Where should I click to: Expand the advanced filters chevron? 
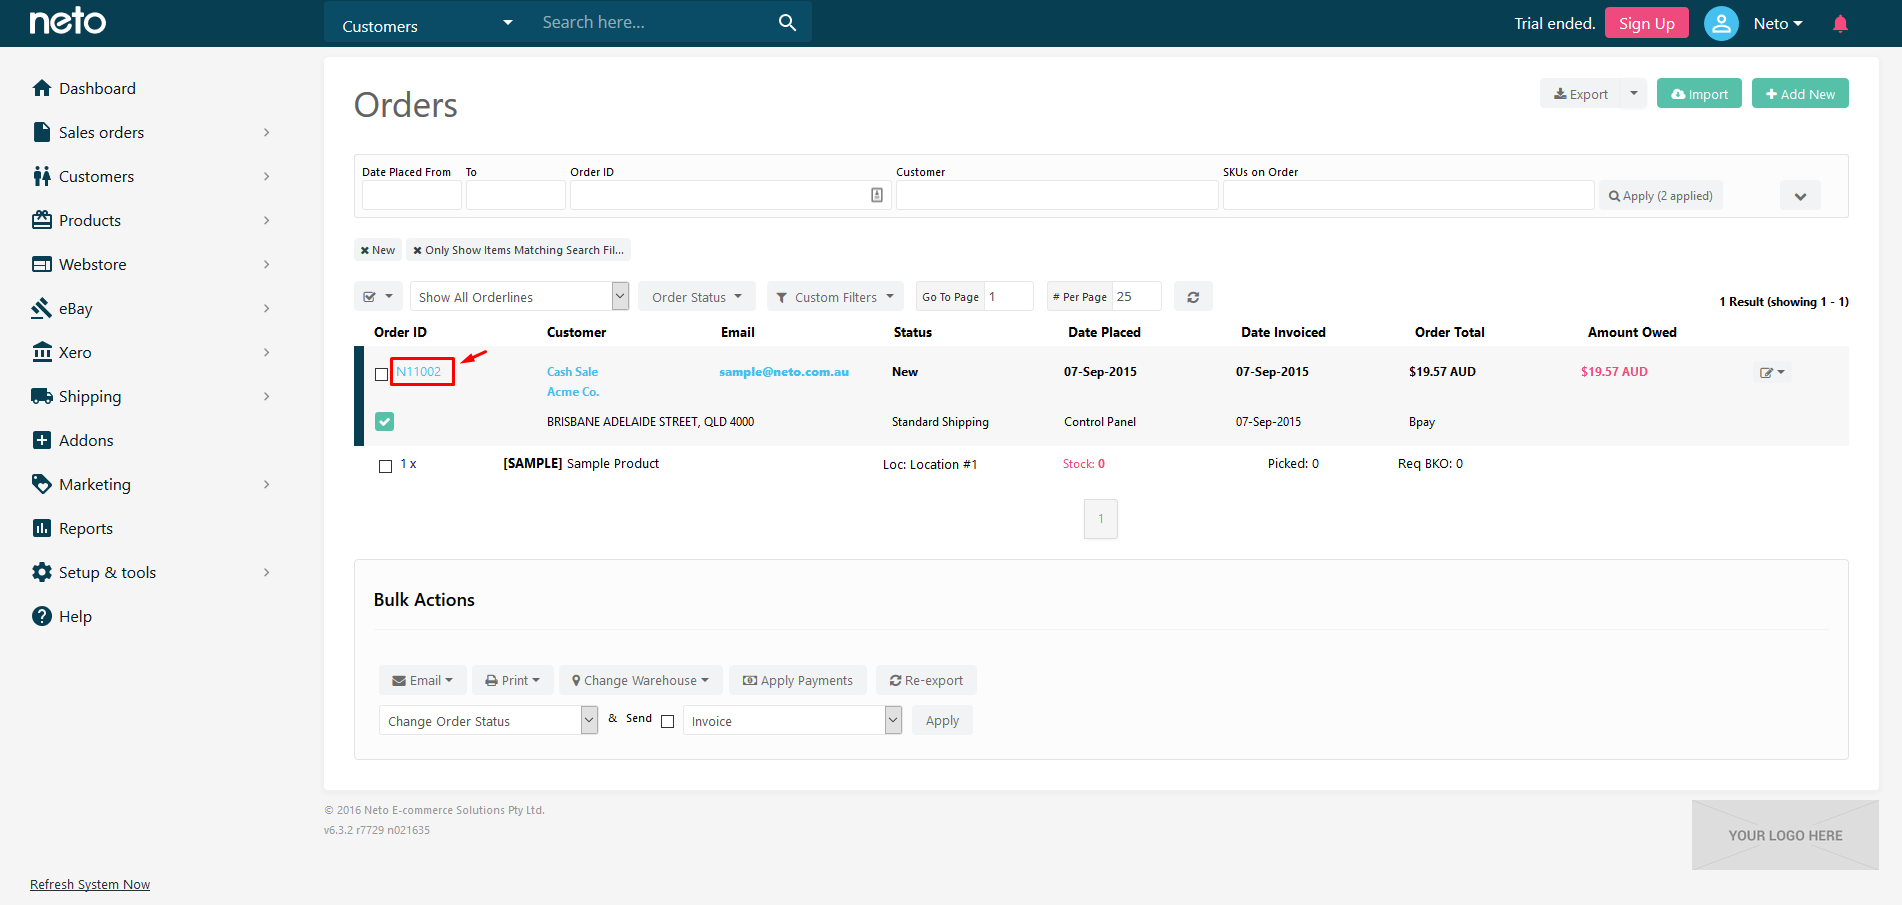[x=1800, y=196]
